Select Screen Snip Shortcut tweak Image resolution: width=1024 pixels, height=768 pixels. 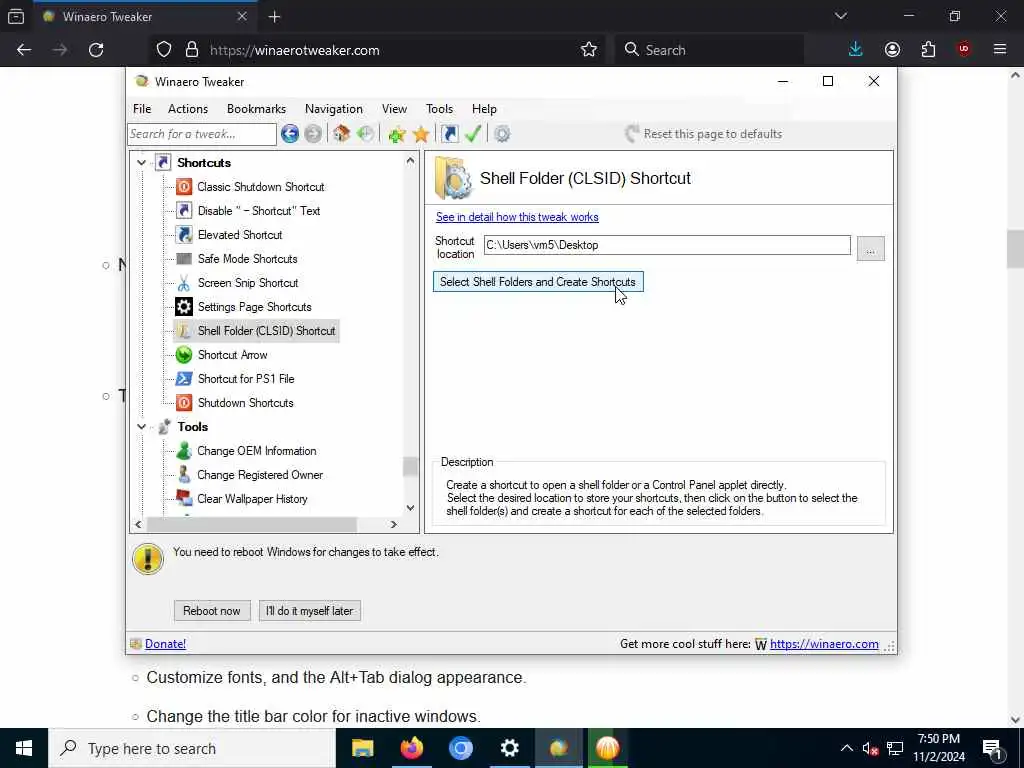point(248,283)
